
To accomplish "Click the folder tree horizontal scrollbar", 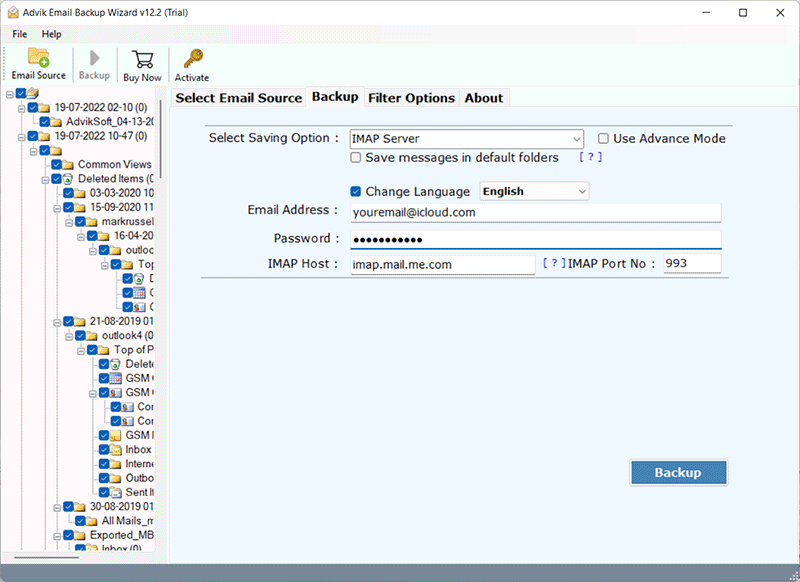I will [47, 558].
